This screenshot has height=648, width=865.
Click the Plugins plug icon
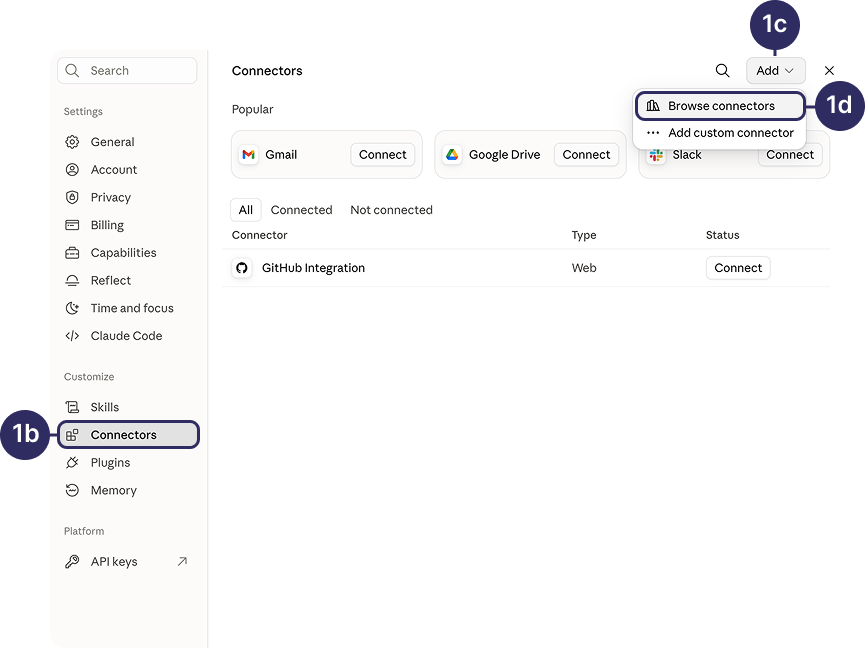tap(72, 462)
